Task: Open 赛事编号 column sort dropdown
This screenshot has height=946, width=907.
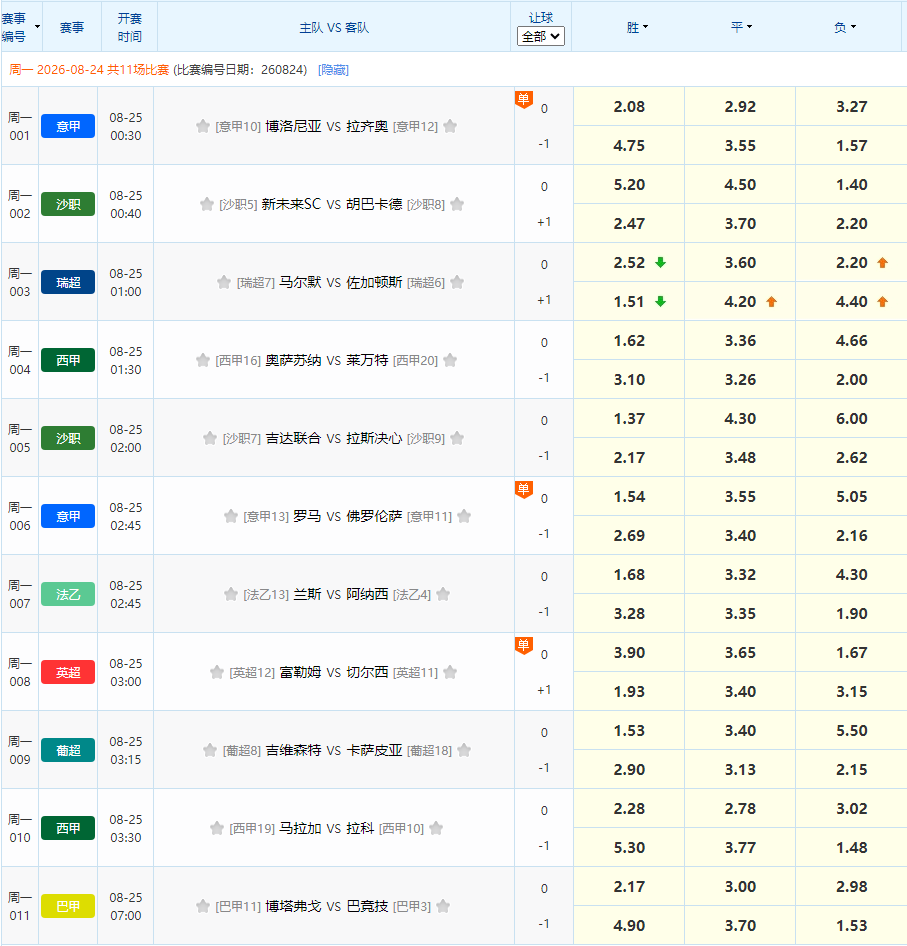Action: point(37,27)
